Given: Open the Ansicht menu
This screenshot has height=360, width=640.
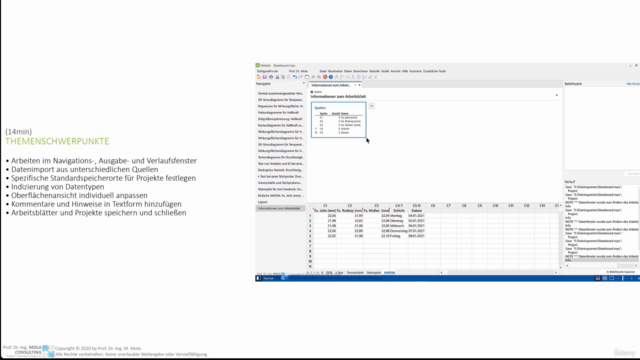Looking at the screenshot, I should point(396,71).
